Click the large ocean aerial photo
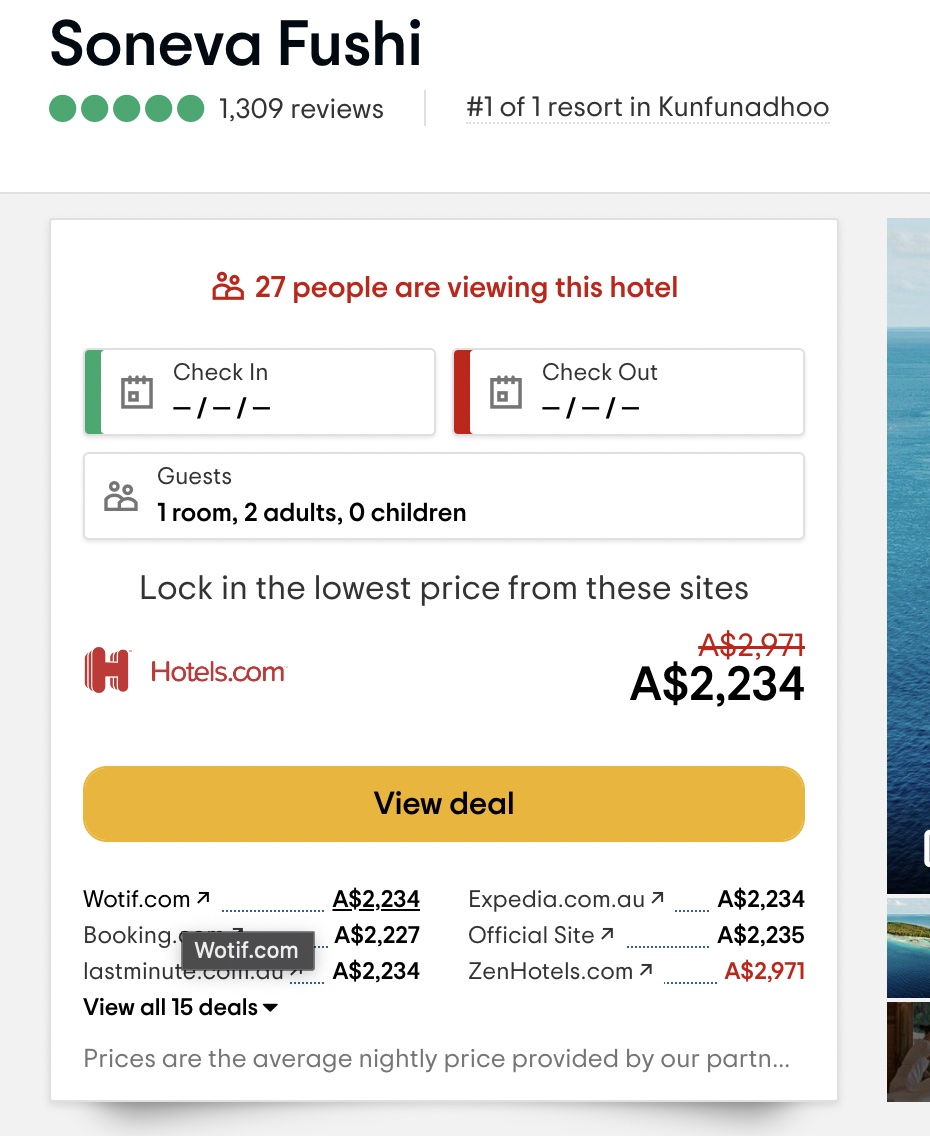Screen dimensions: 930x1136 coord(908,556)
